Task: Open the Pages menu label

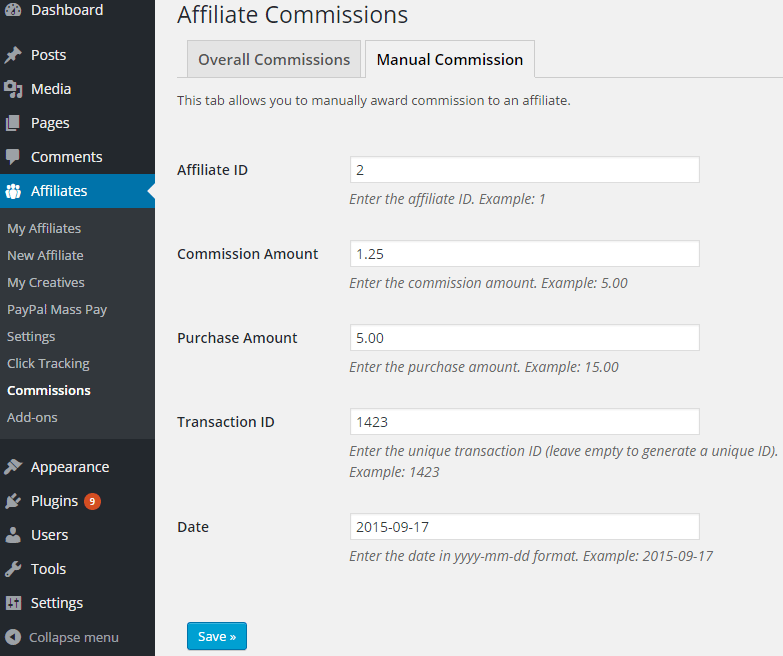Action: pyautogui.click(x=50, y=123)
